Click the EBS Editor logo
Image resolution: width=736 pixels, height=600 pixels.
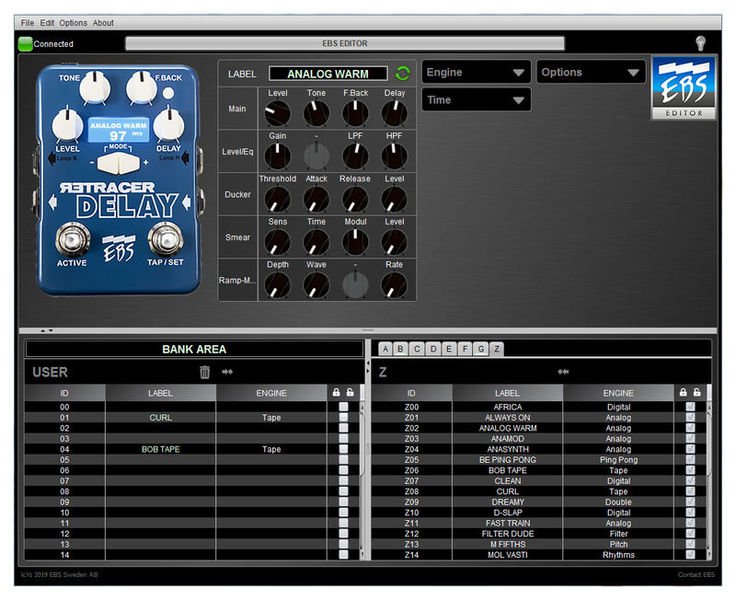684,88
